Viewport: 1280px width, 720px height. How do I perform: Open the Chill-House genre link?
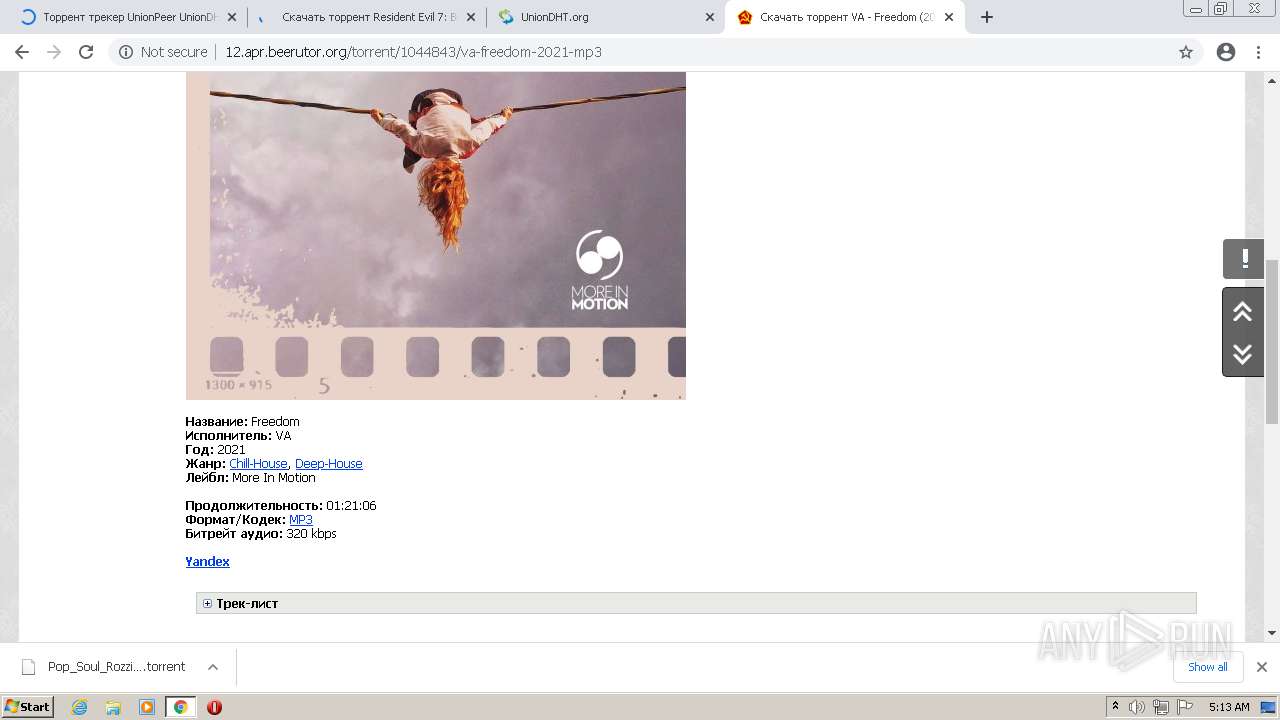258,464
